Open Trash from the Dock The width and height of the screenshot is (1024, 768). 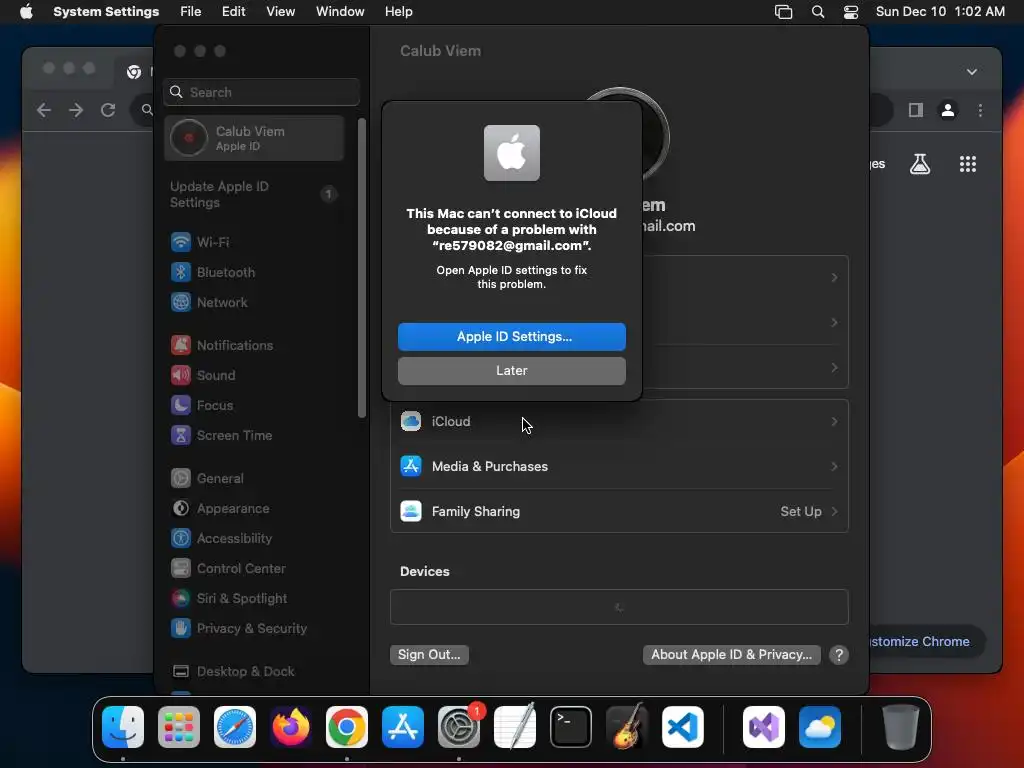(901, 727)
